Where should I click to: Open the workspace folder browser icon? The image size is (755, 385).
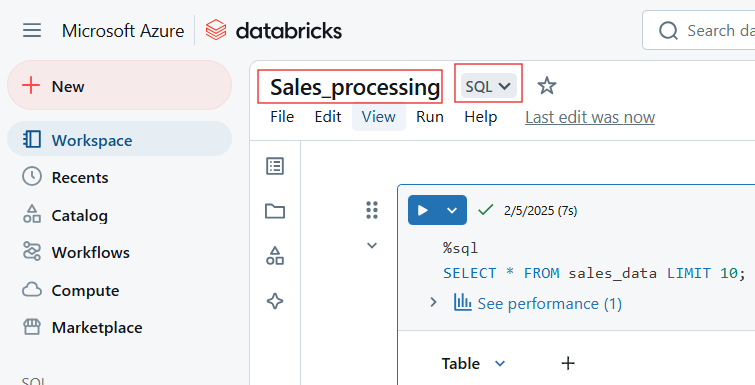(x=275, y=211)
